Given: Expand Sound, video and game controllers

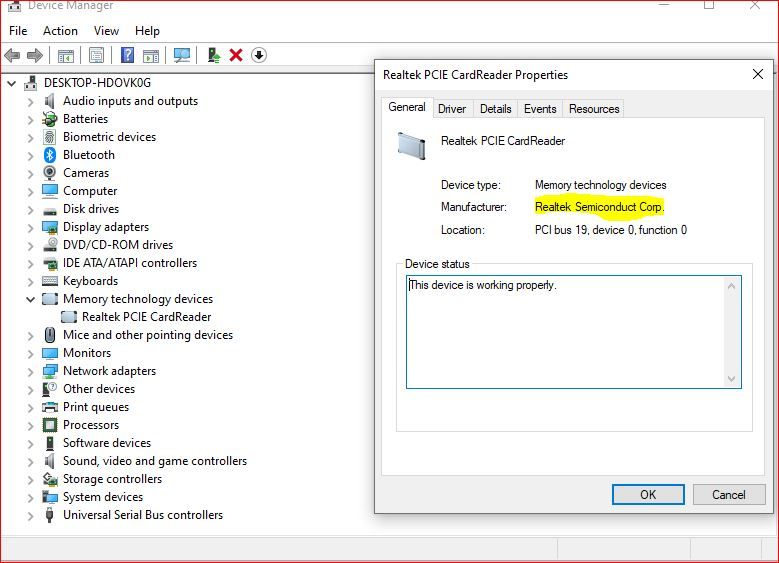Looking at the screenshot, I should (31, 462).
